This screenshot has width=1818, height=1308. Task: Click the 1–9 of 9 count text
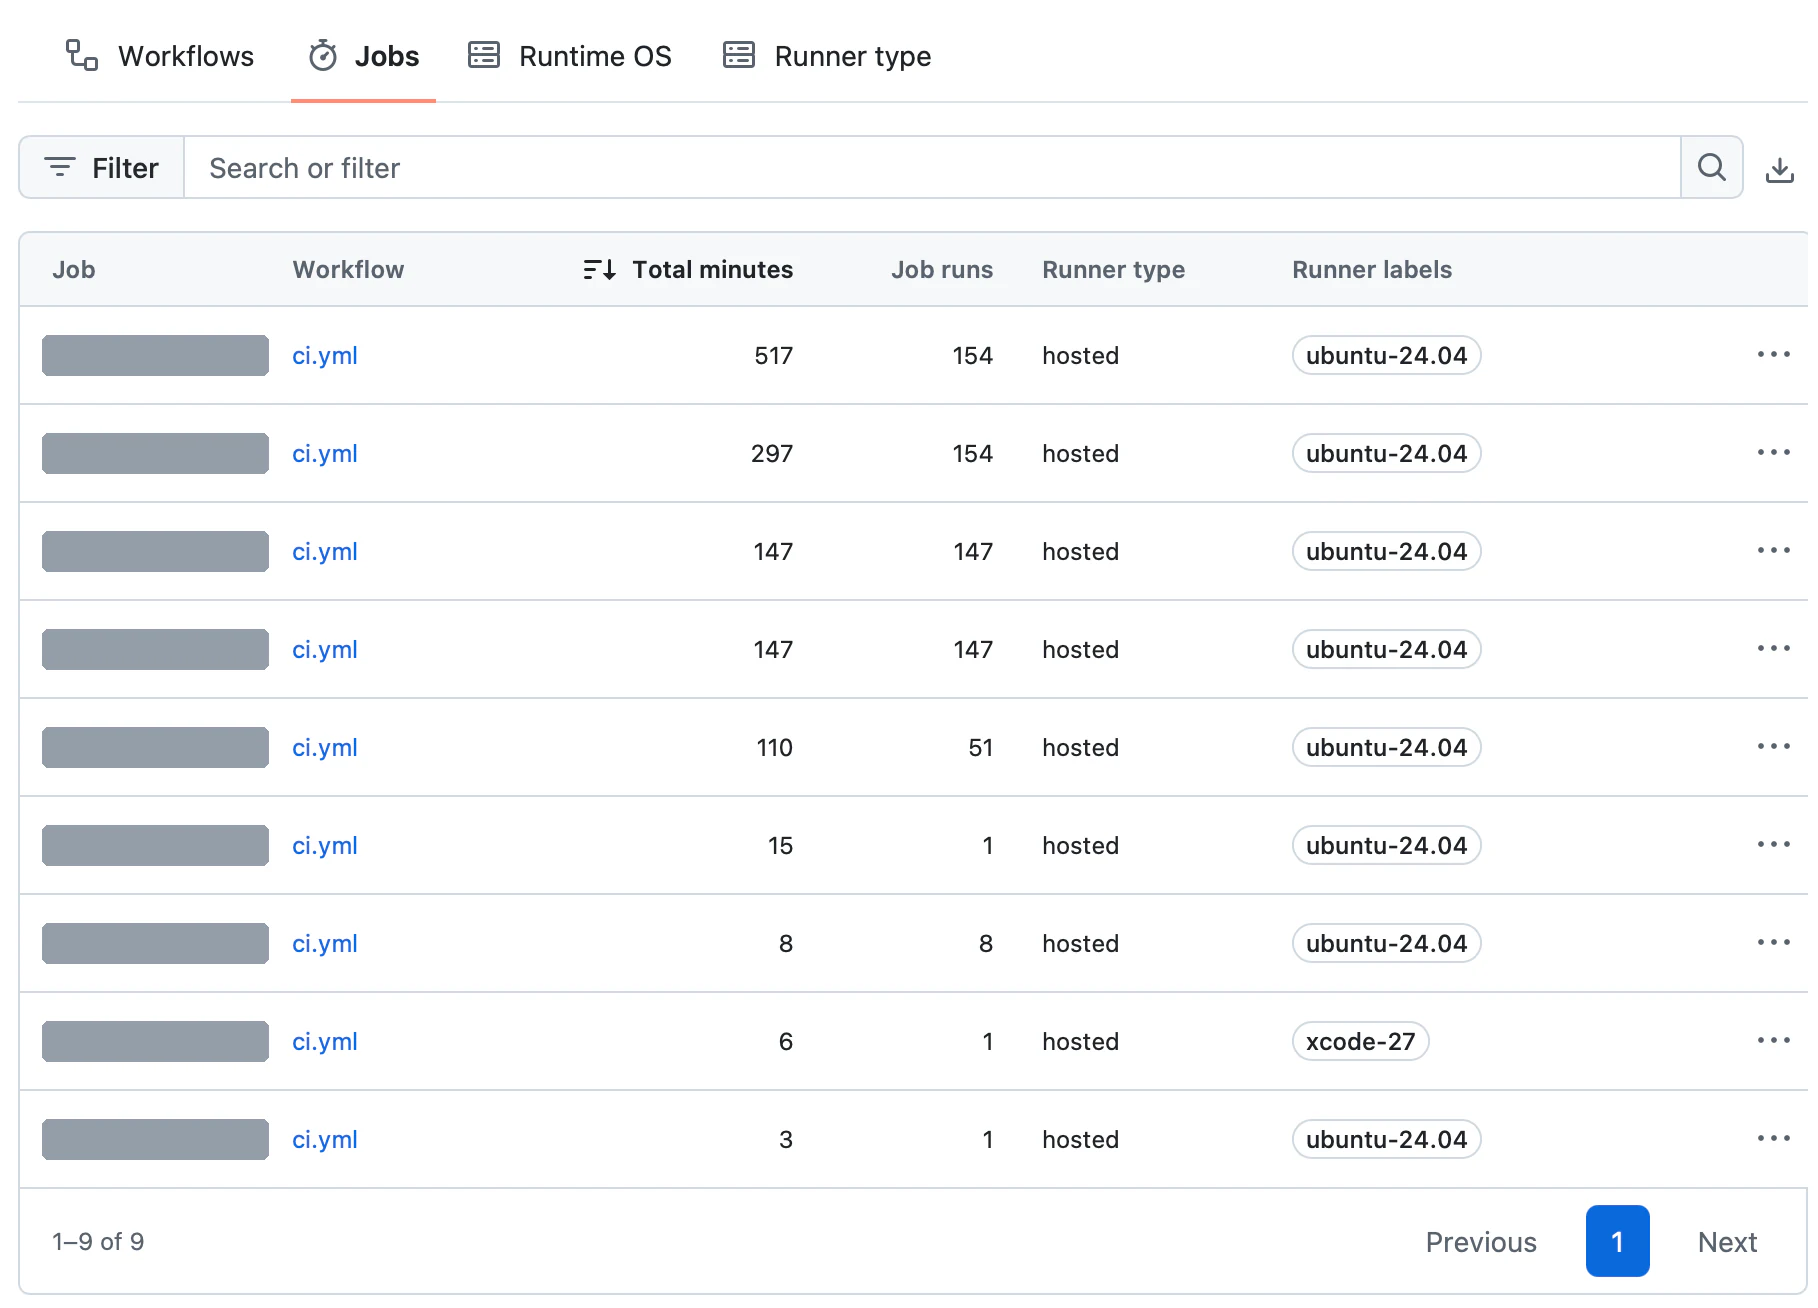point(98,1242)
